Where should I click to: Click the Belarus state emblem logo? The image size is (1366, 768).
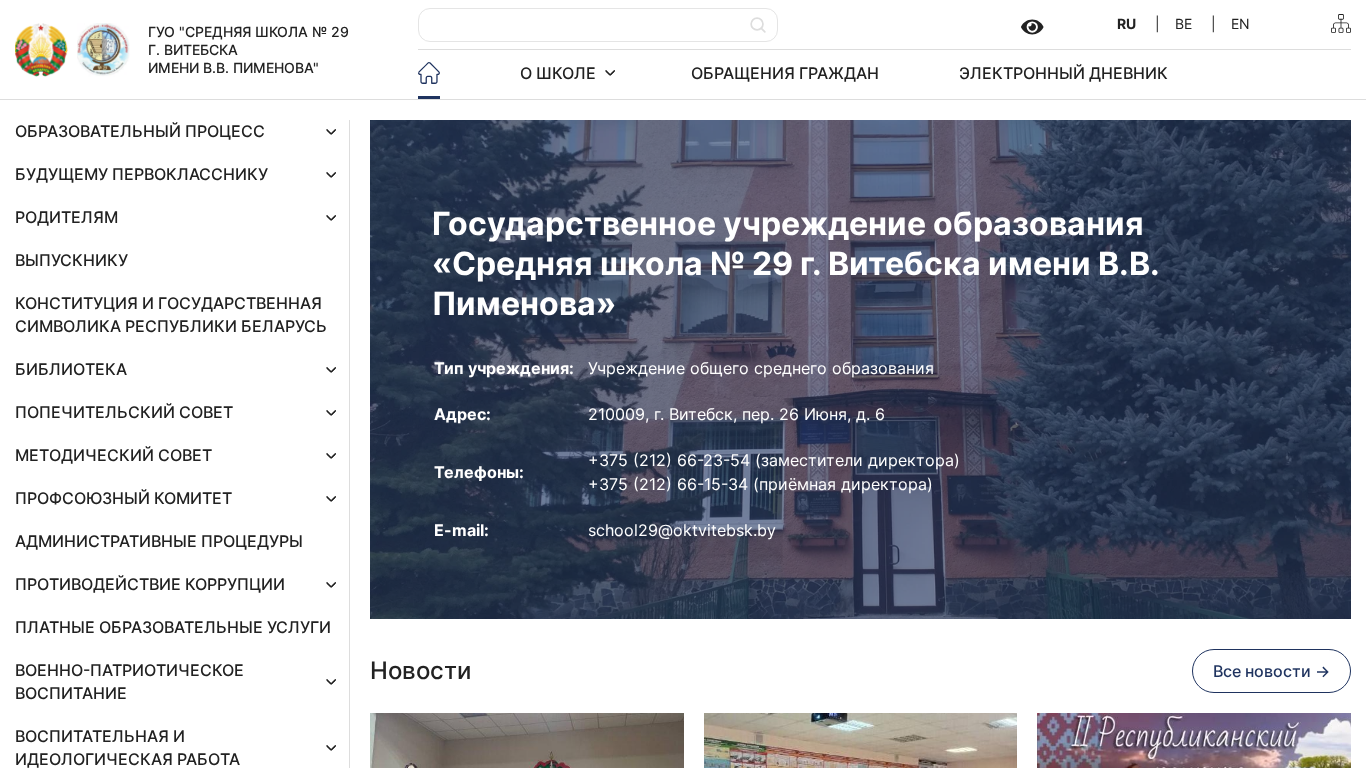pyautogui.click(x=41, y=50)
